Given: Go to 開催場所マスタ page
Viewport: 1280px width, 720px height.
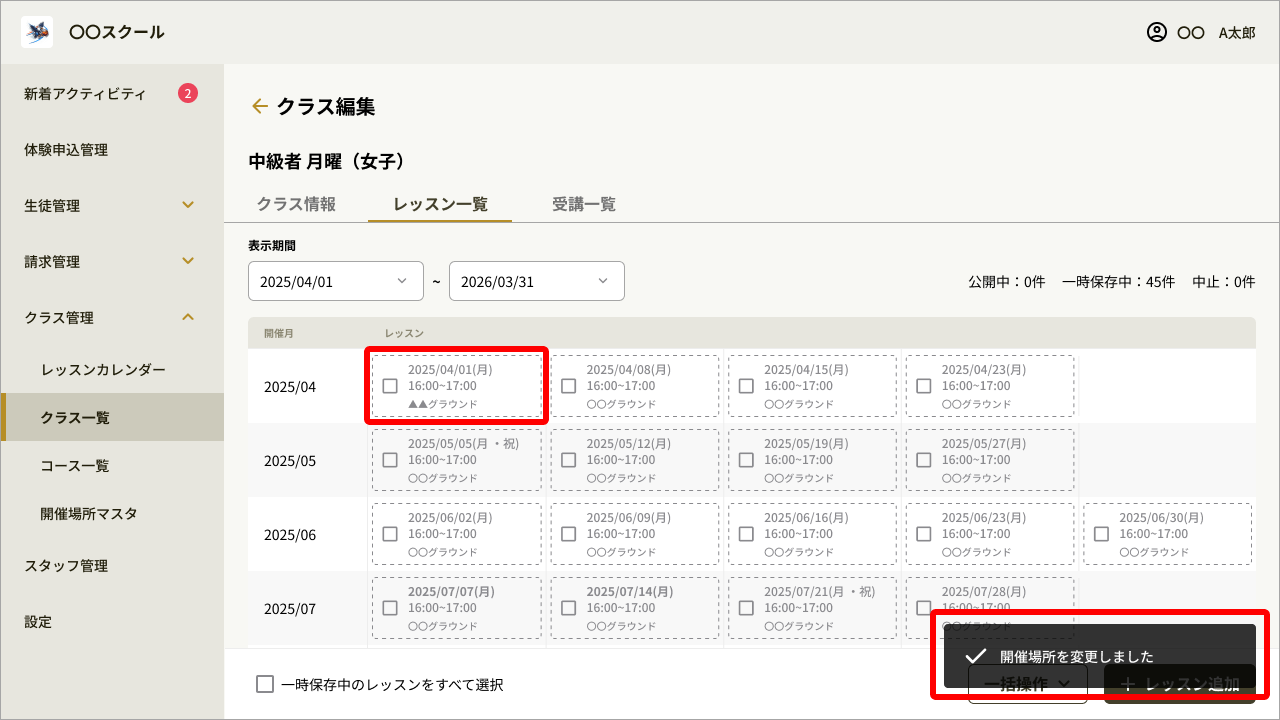Looking at the screenshot, I should coord(89,514).
